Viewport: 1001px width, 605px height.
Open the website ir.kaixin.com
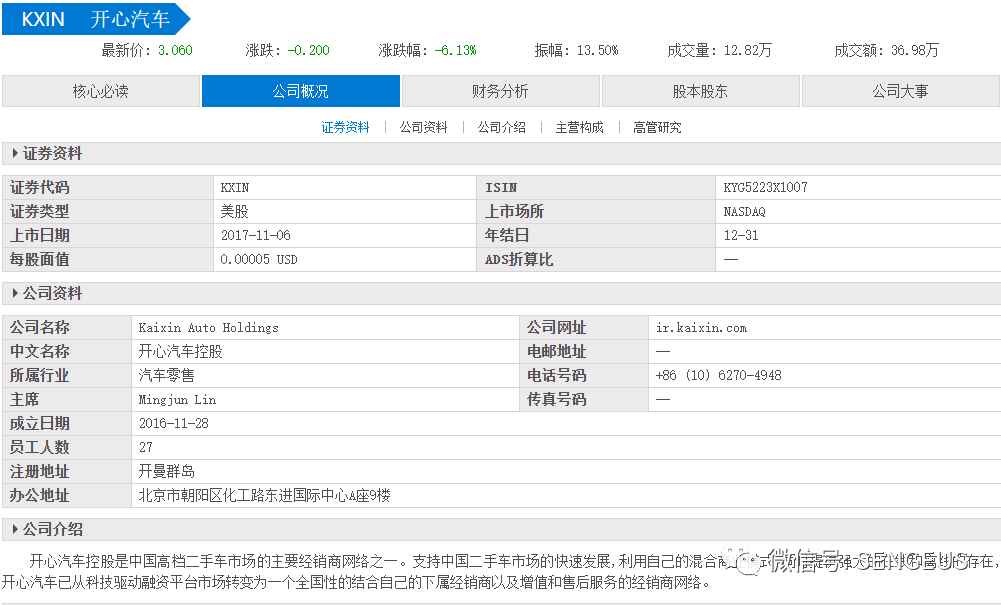tap(702, 328)
